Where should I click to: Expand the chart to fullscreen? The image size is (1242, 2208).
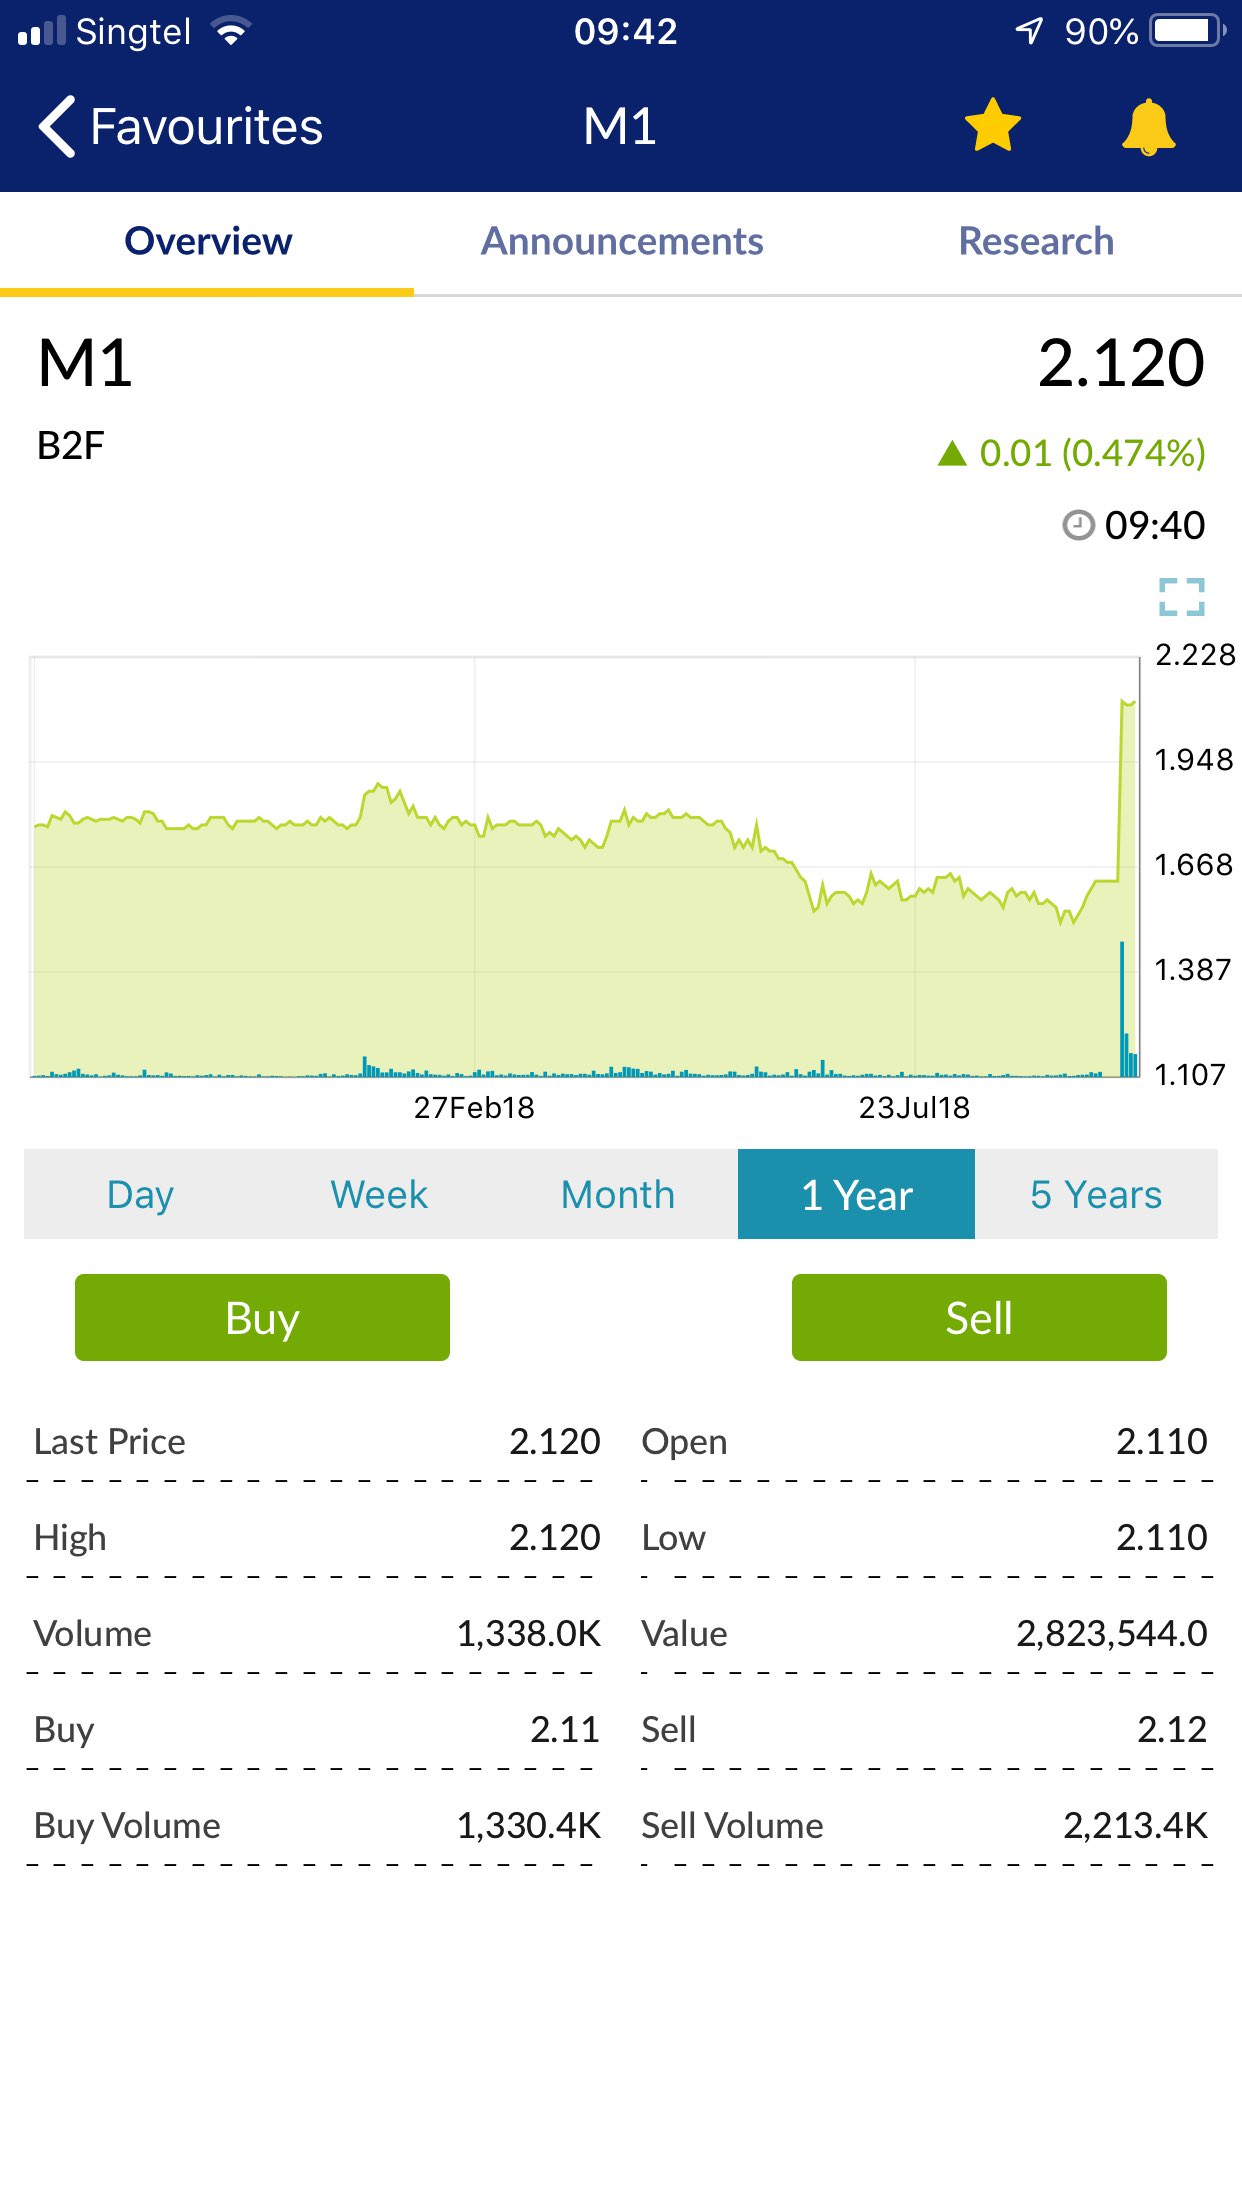pos(1181,597)
